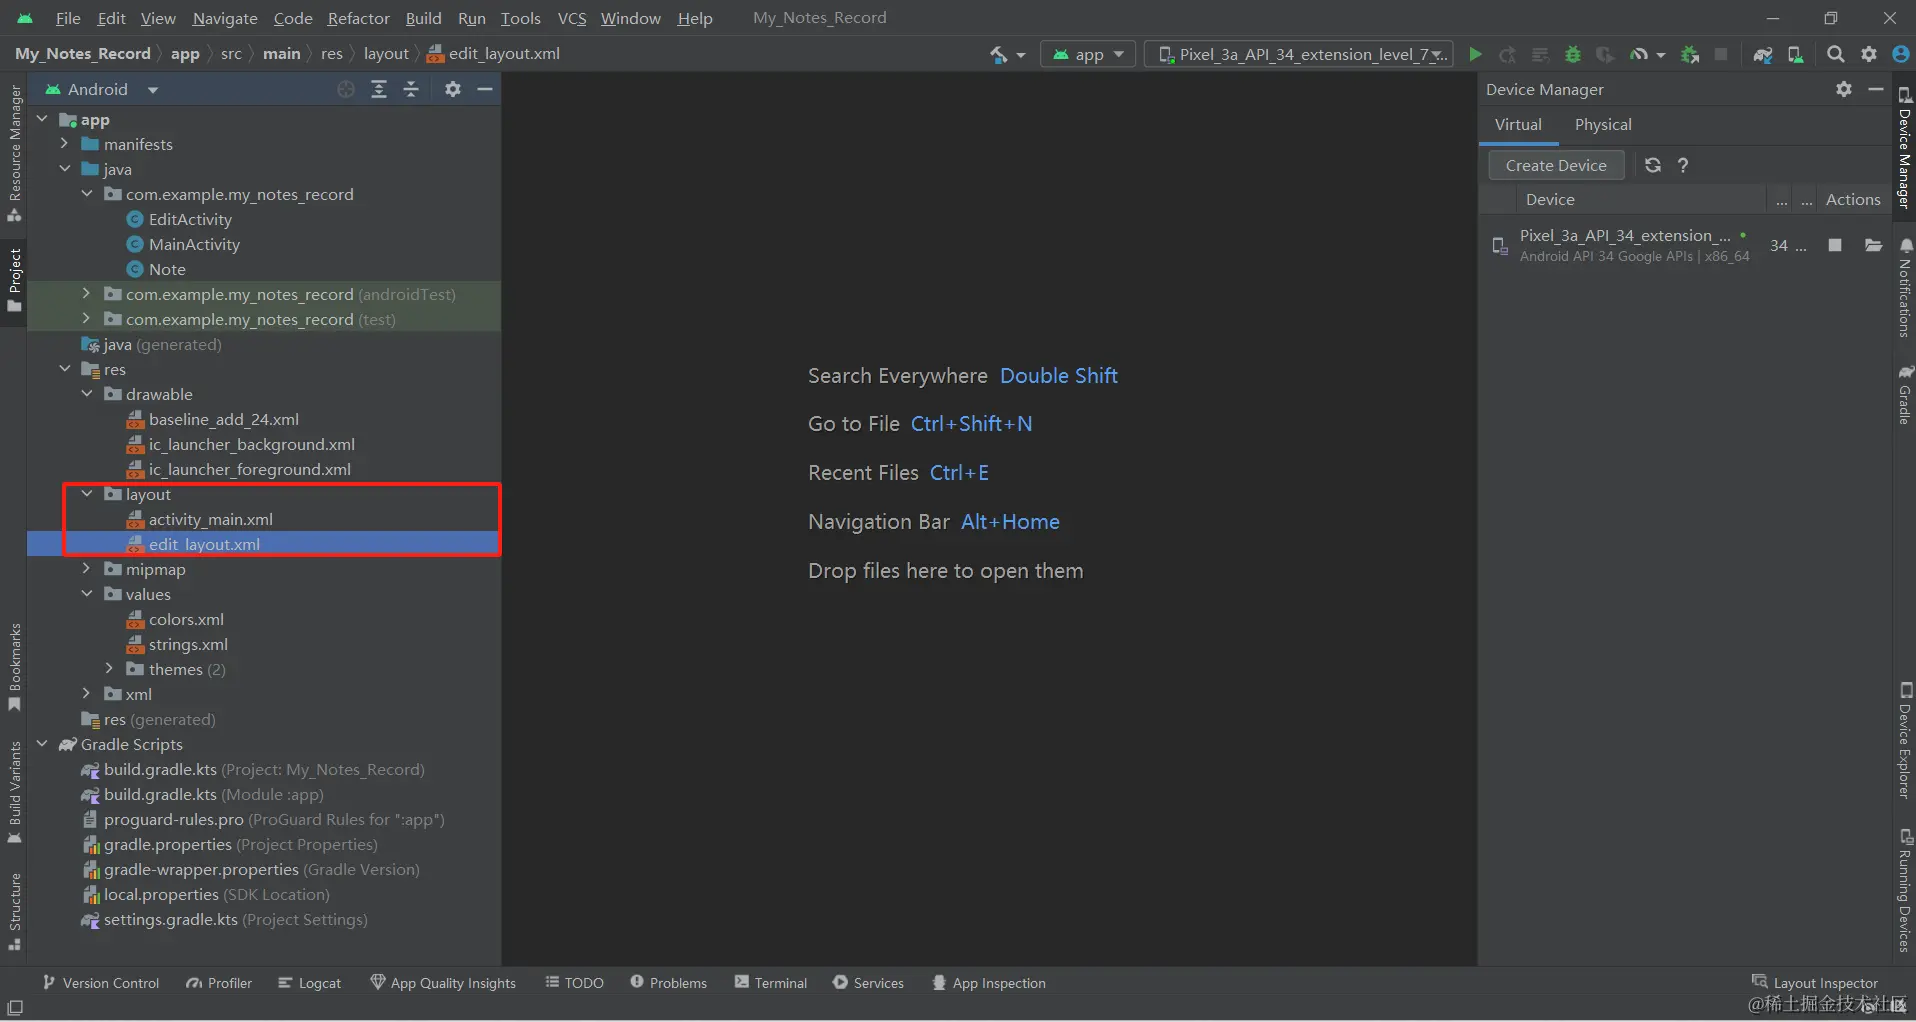Screen dimensions: 1916x1022
Task: Switch to the Physical devices tab
Action: [1603, 125]
